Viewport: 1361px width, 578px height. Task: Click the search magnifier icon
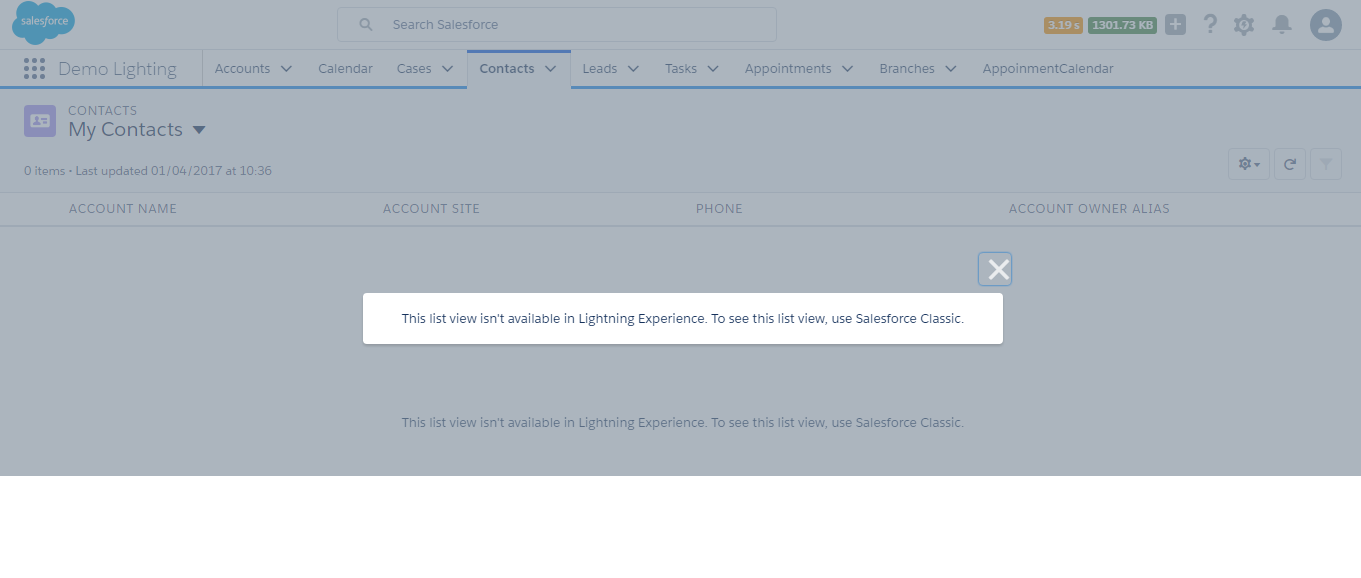click(366, 24)
